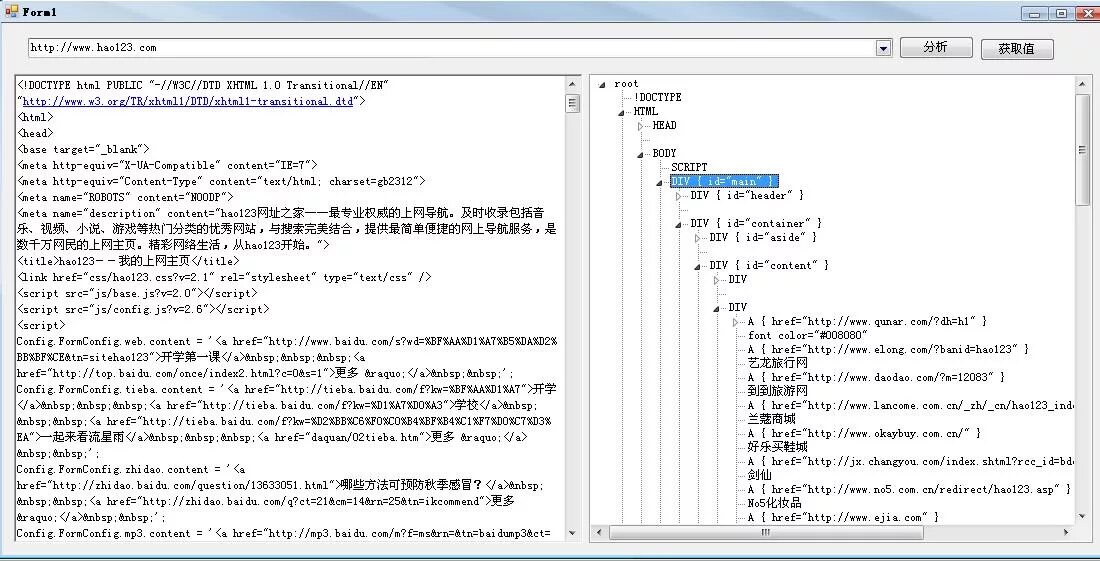
Task: Select the DIV id="content" tree node
Action: coord(769,266)
